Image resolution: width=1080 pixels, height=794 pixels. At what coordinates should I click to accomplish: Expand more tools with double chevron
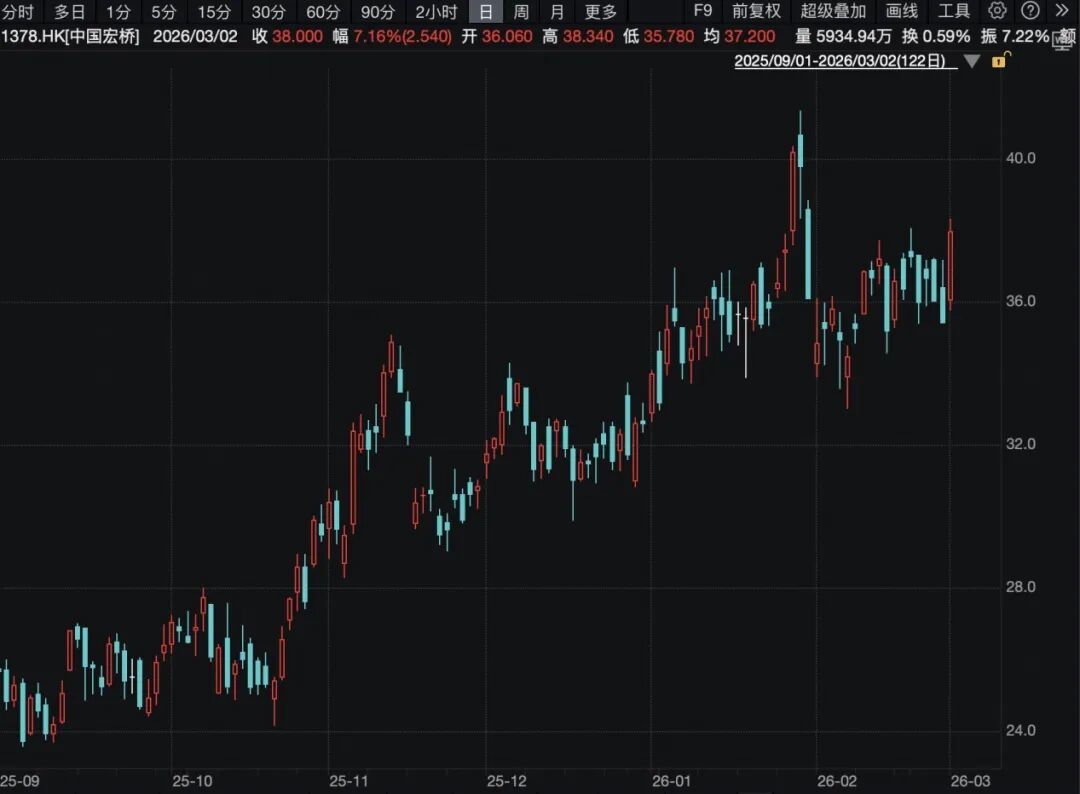click(x=1062, y=11)
